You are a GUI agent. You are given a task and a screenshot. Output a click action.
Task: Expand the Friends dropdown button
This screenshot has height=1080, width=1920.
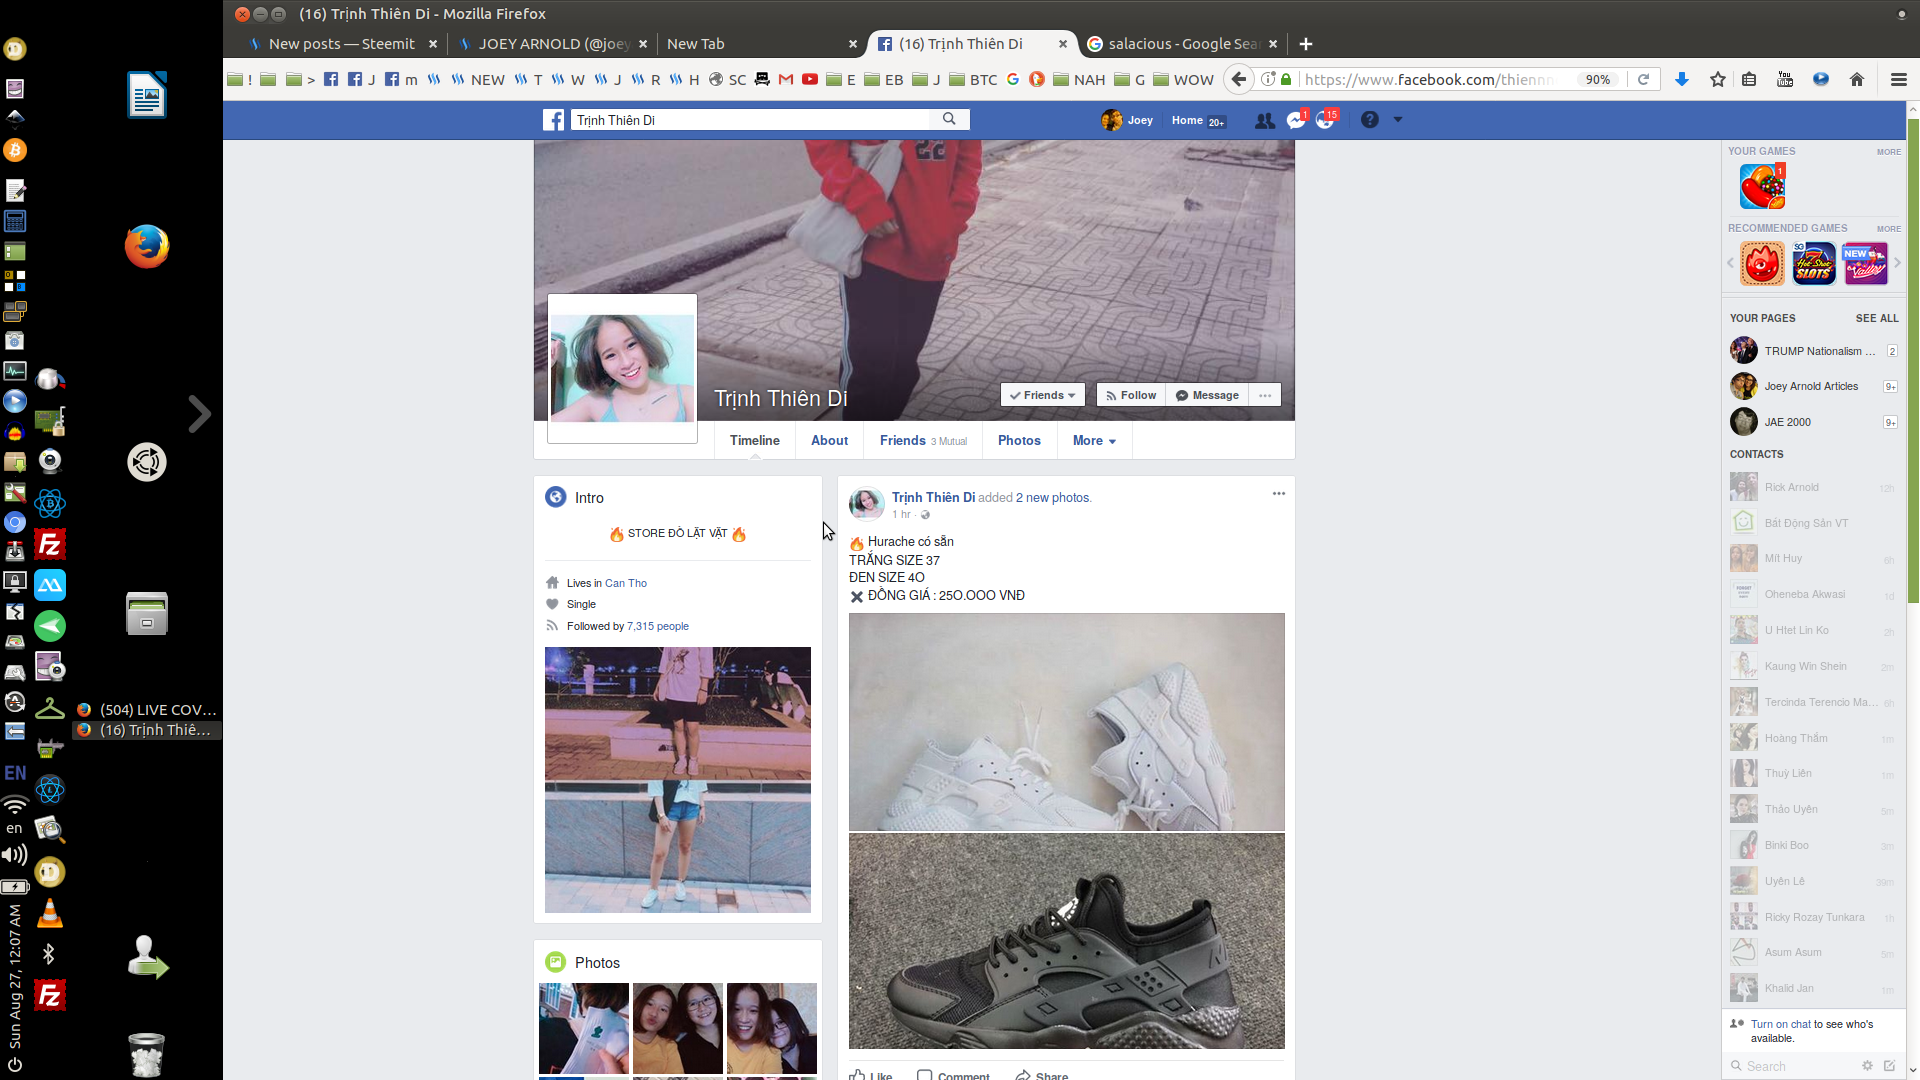[1042, 395]
